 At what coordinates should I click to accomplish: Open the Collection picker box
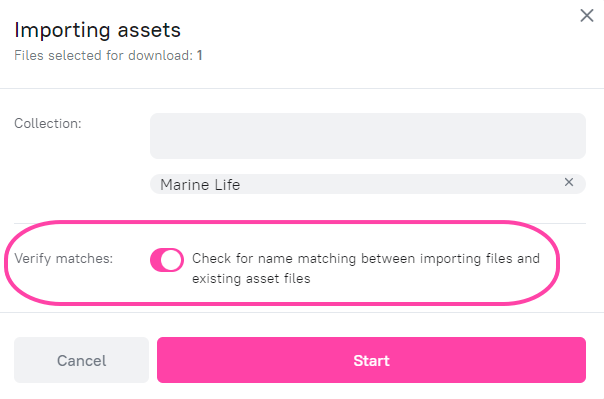(368, 136)
